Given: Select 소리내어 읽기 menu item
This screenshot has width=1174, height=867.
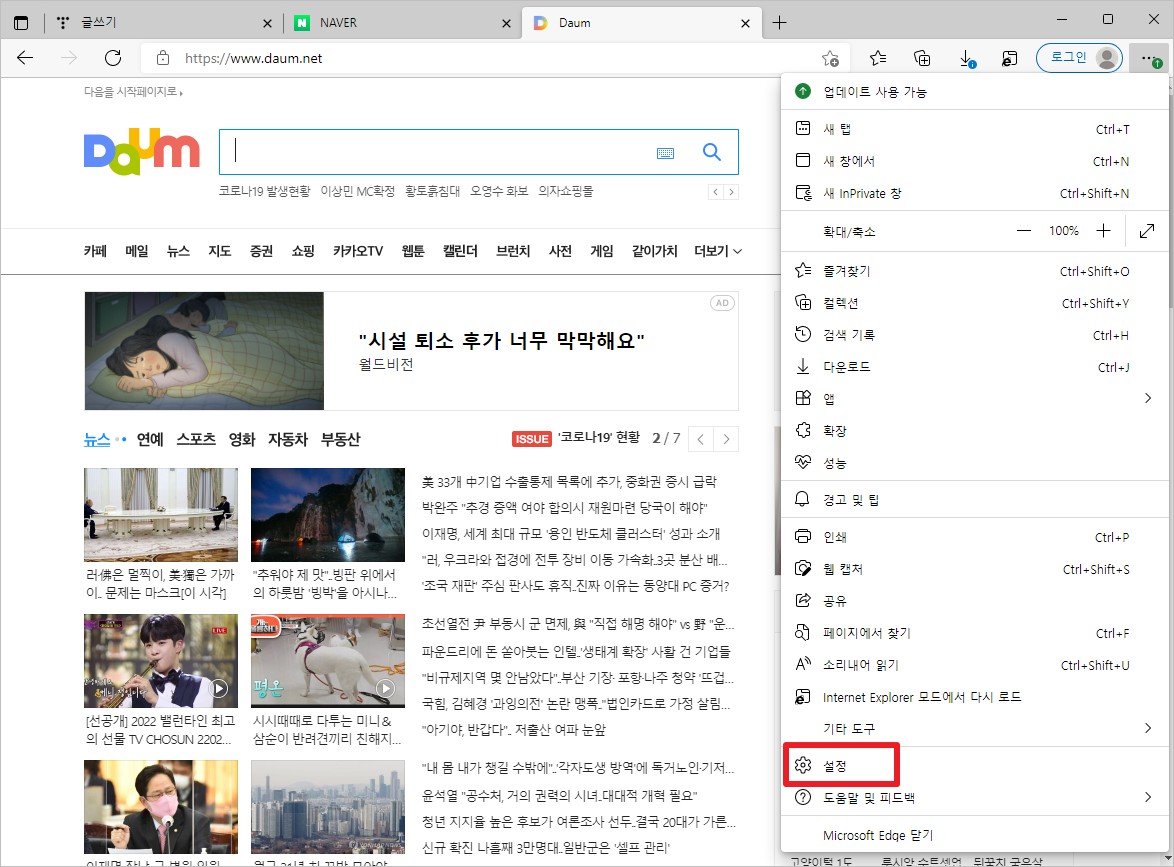Looking at the screenshot, I should 974,665.
